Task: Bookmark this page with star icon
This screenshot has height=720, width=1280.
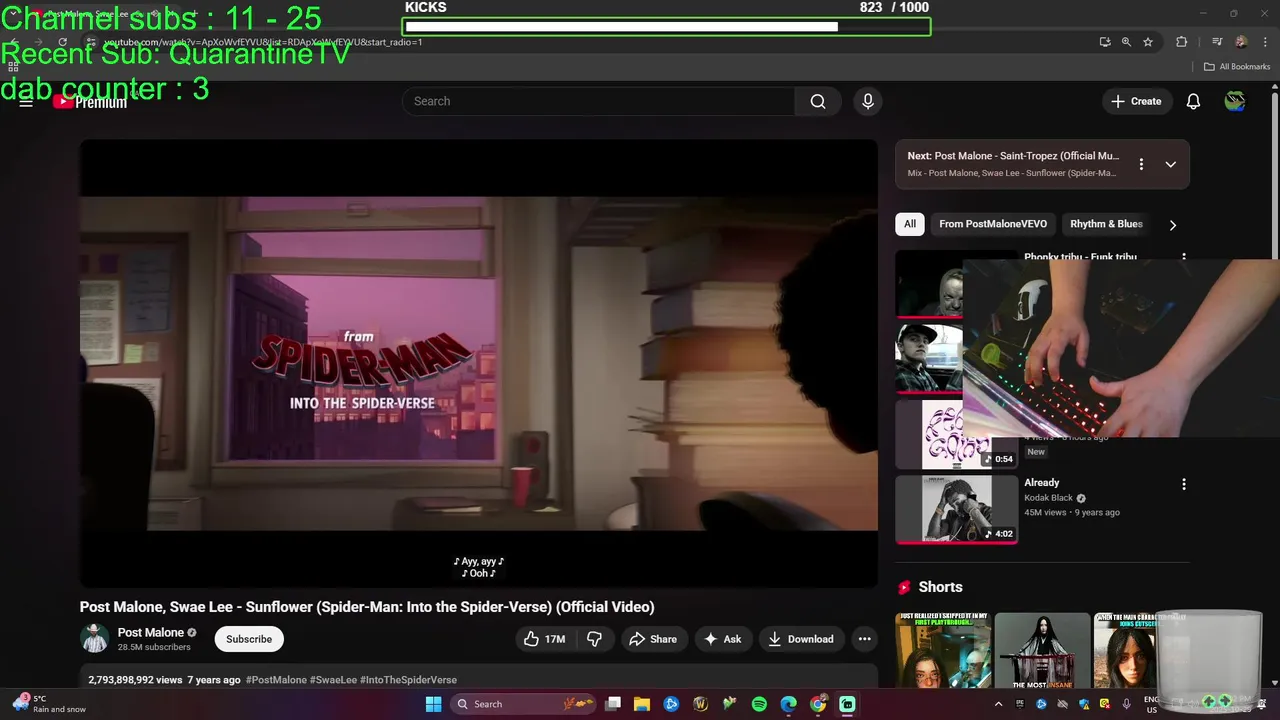Action: (x=1148, y=42)
